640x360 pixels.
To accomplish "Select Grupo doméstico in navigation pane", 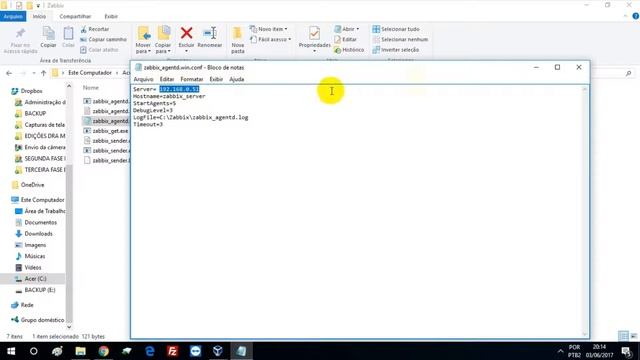I will tap(38, 320).
